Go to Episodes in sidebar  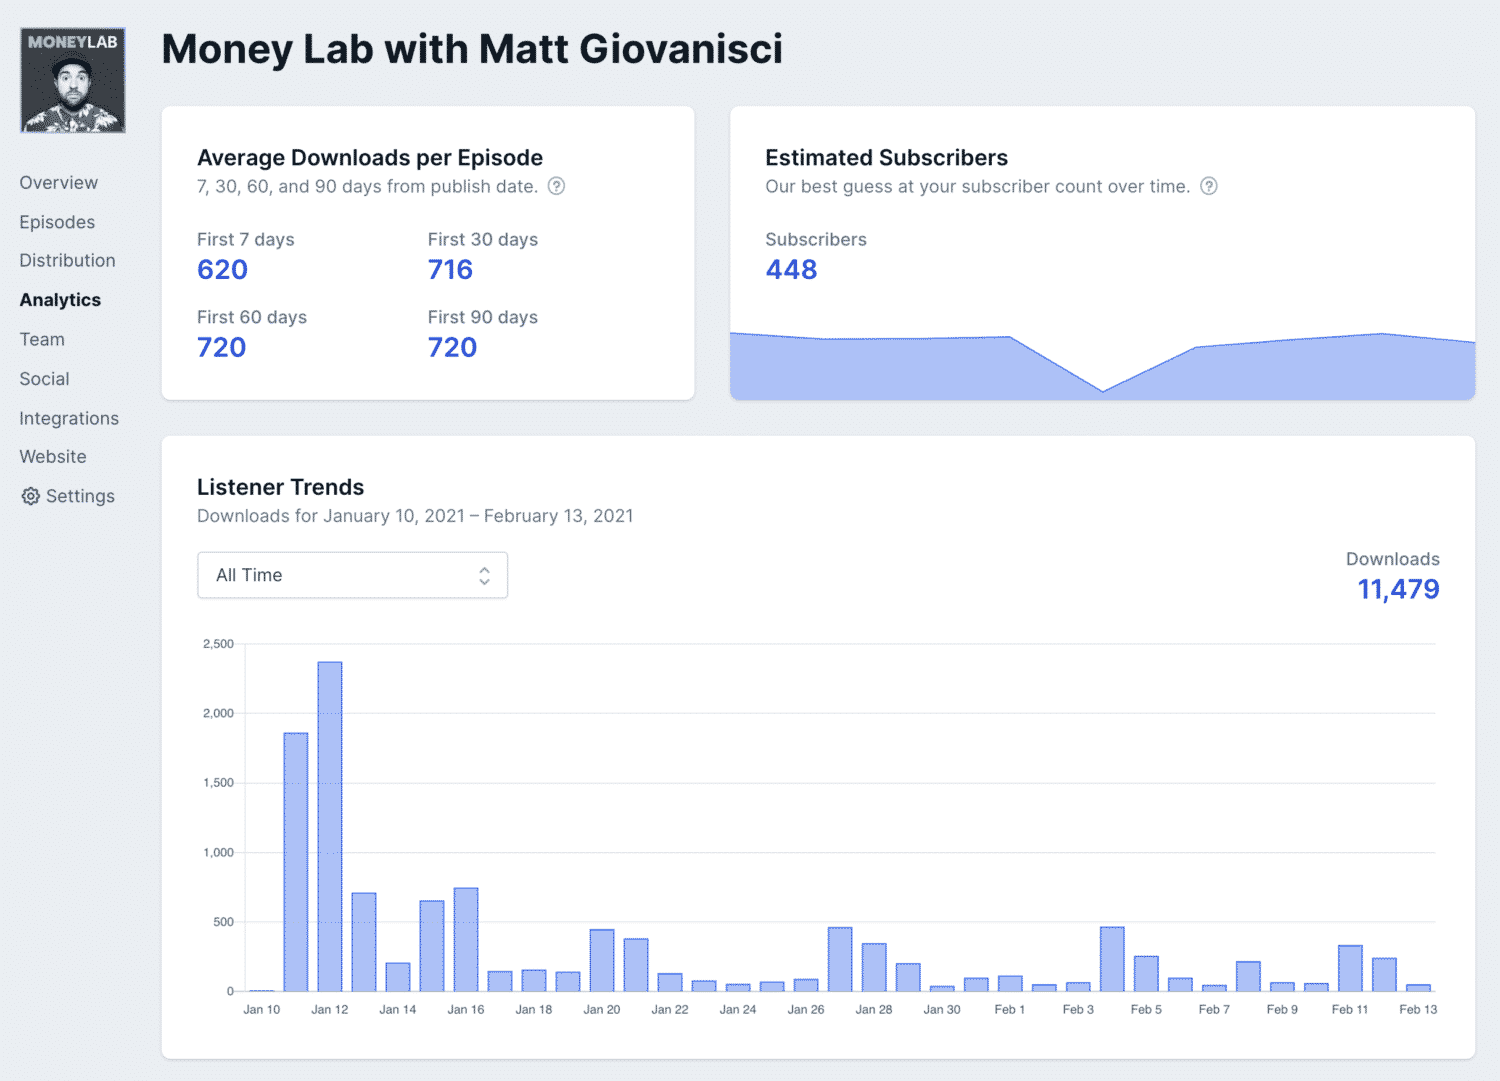tap(57, 222)
